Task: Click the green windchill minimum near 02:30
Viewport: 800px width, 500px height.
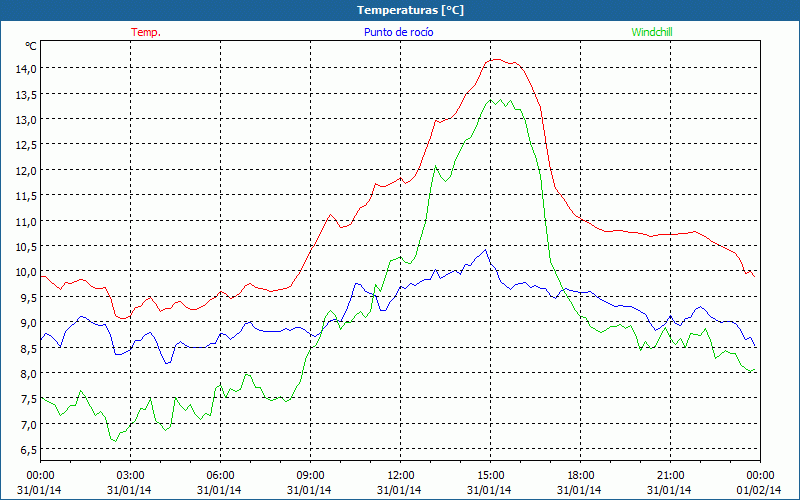Action: [x=115, y=441]
